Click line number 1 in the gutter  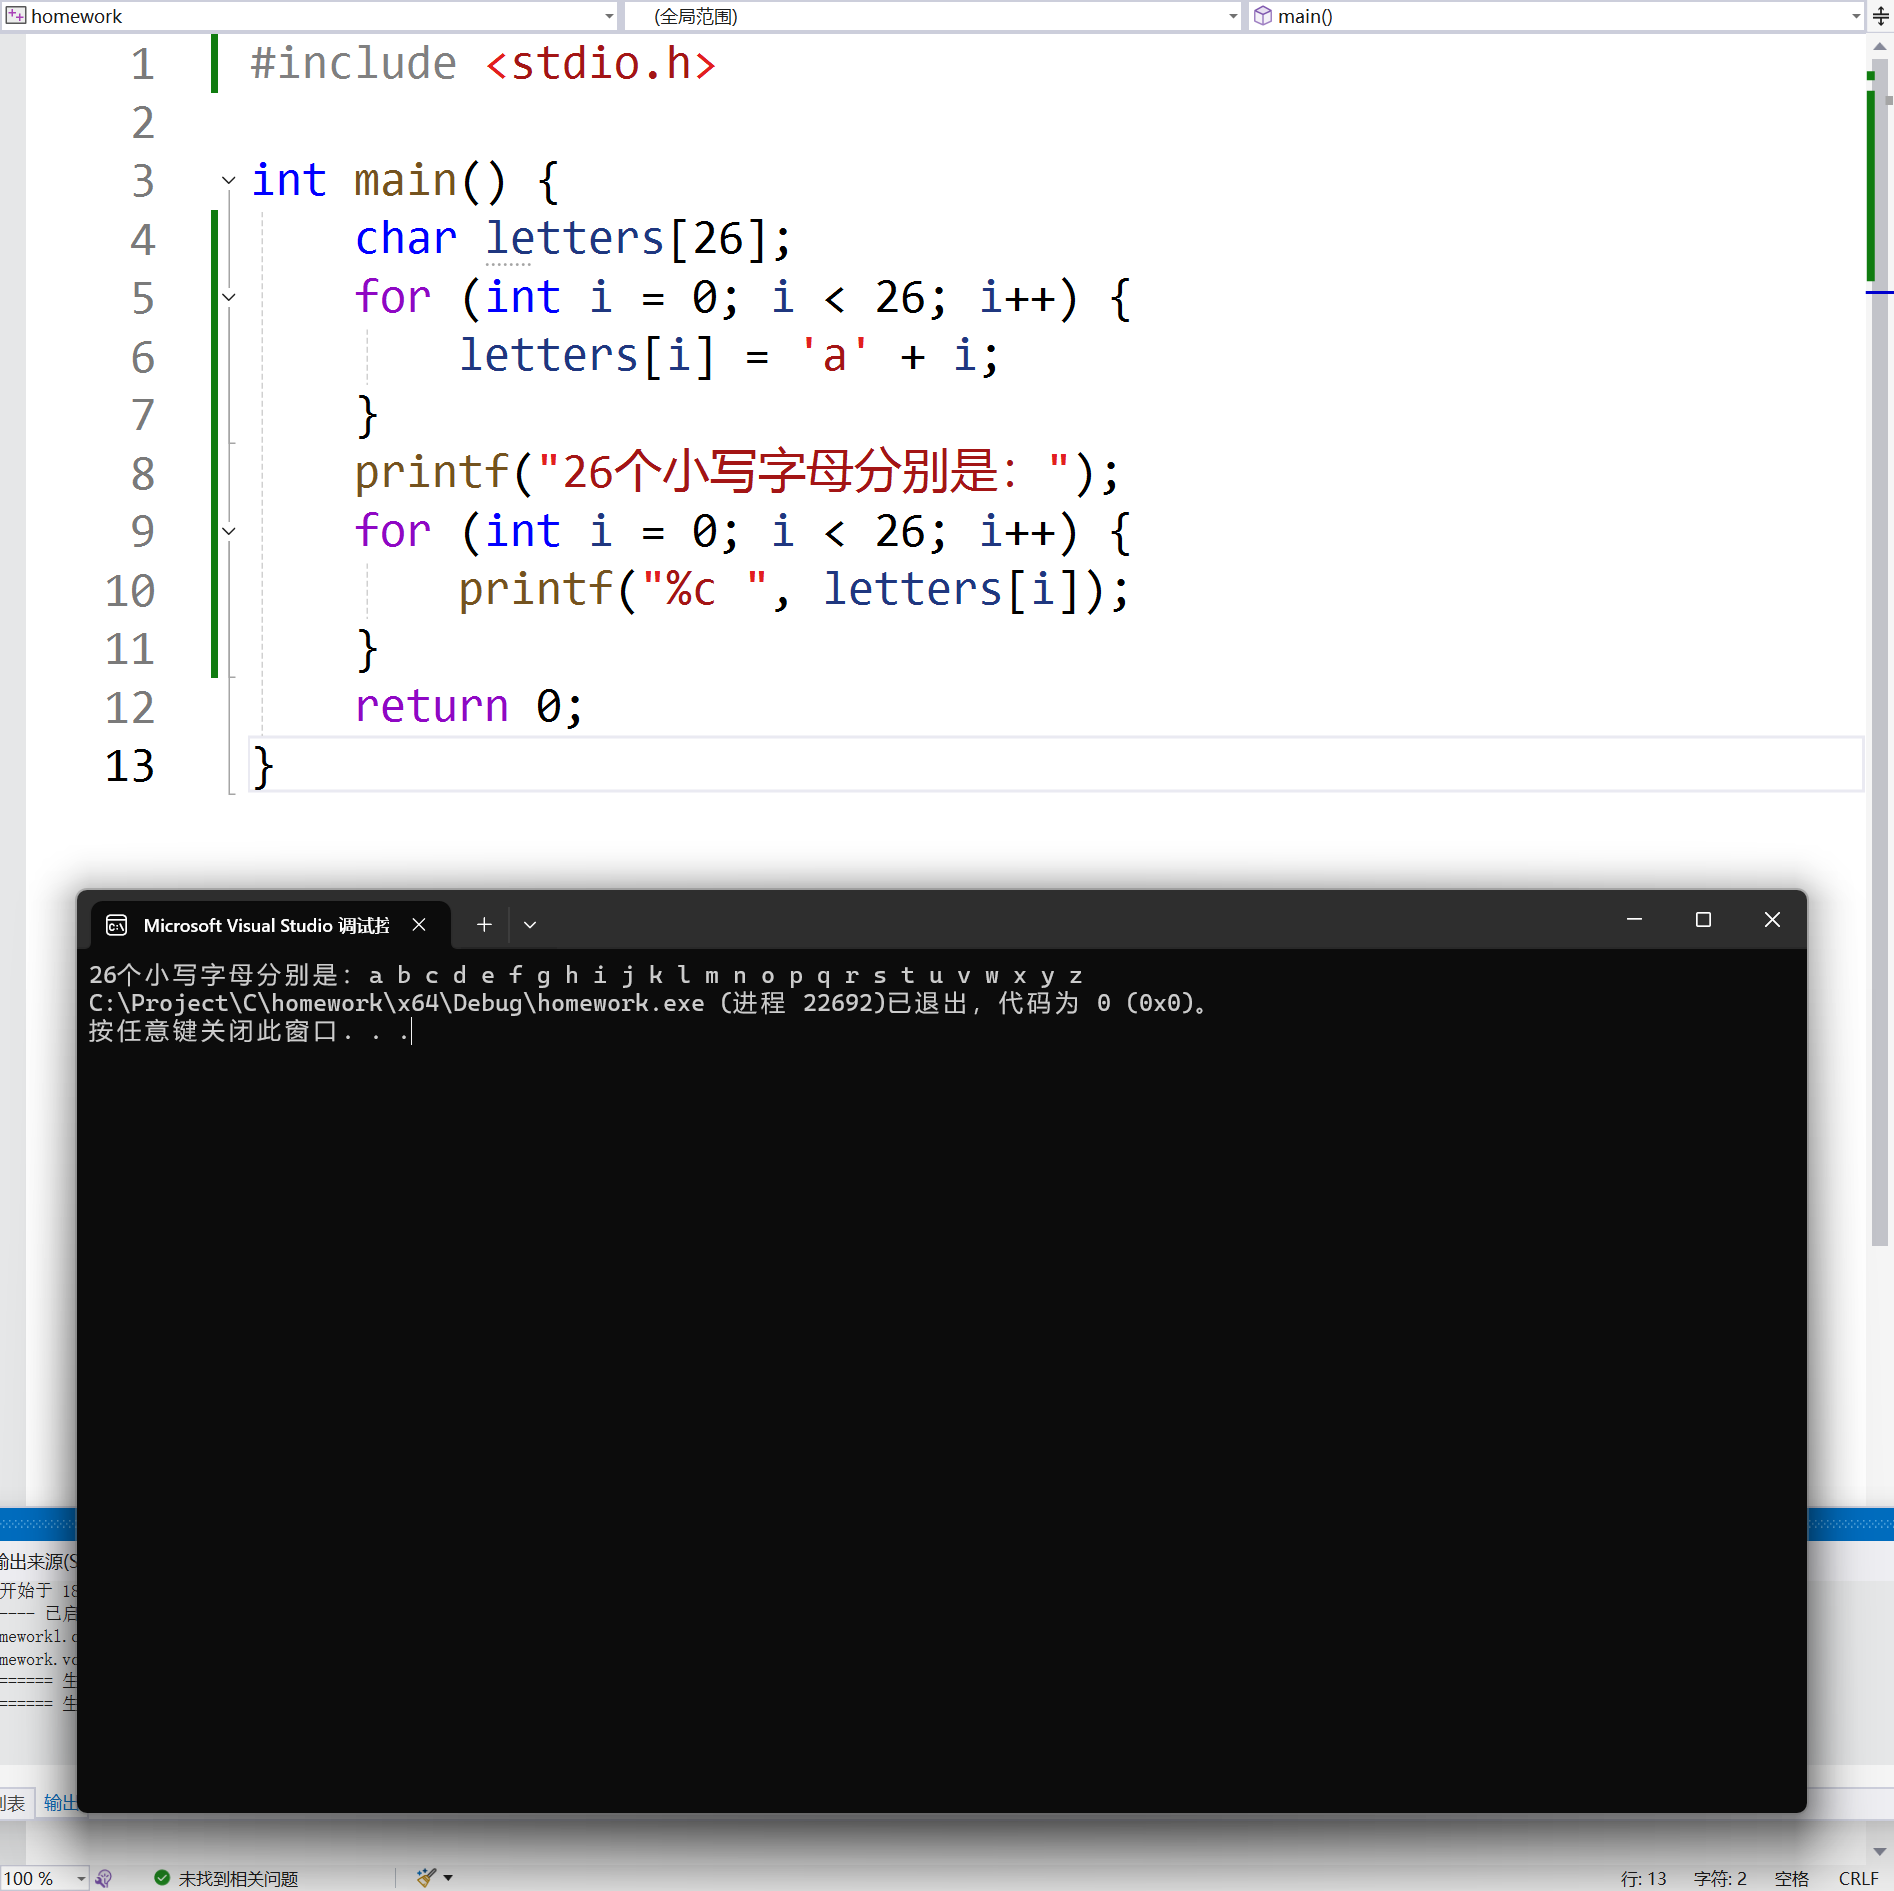143,64
